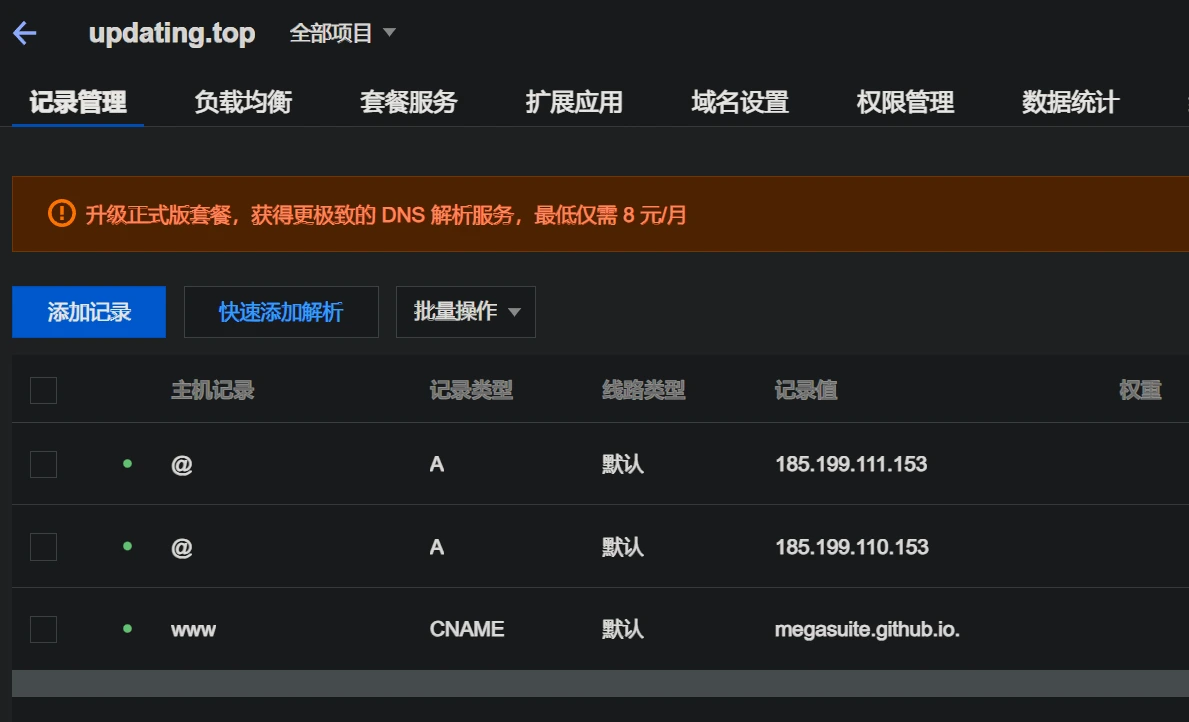Image resolution: width=1189 pixels, height=722 pixels.
Task: Switch to the 负载均衡 tab
Action: coord(243,102)
